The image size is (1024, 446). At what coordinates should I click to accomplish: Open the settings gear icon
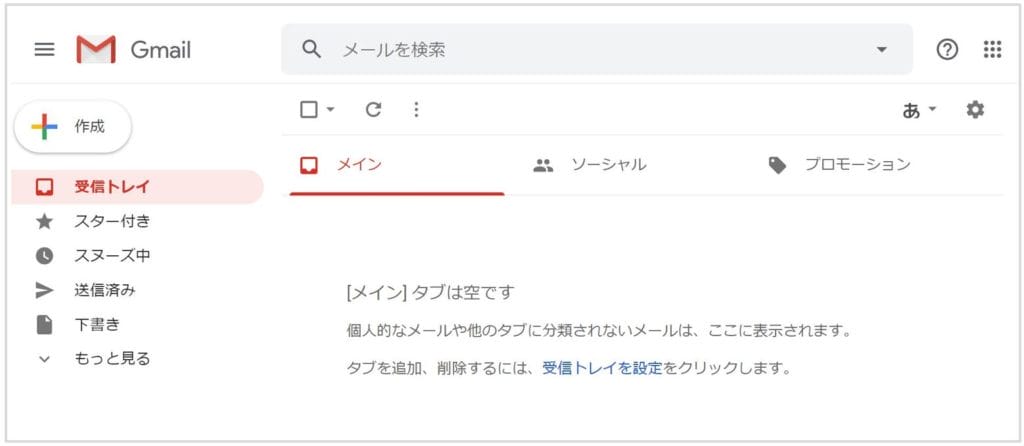tap(975, 110)
